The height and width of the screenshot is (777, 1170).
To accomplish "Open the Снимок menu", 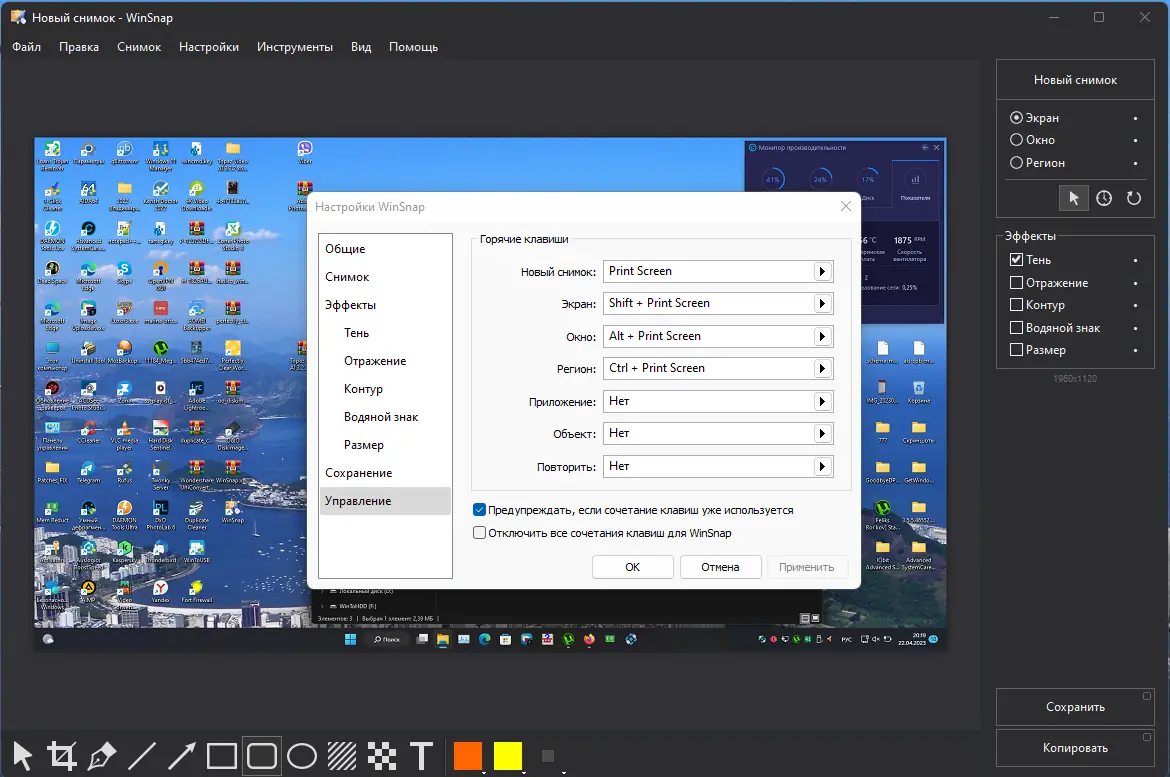I will point(139,47).
